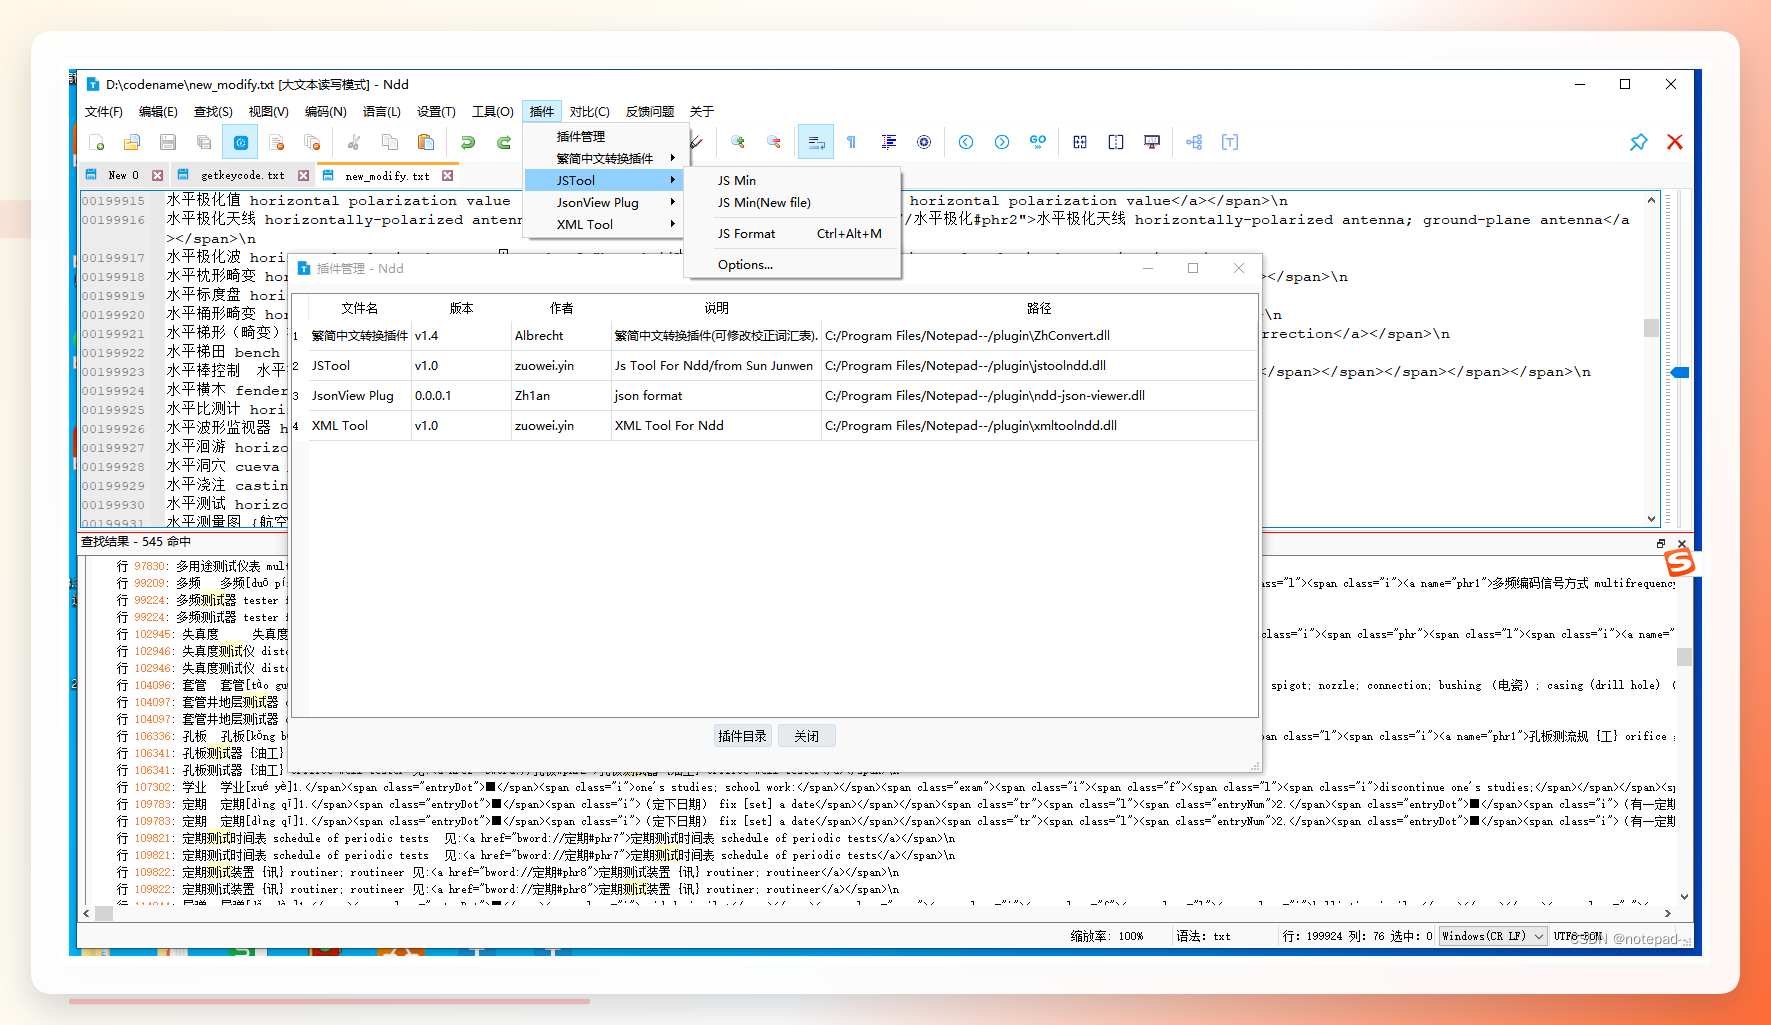Click the close all files toolbar icon
Screen dimensions: 1771x1025
tap(312, 142)
